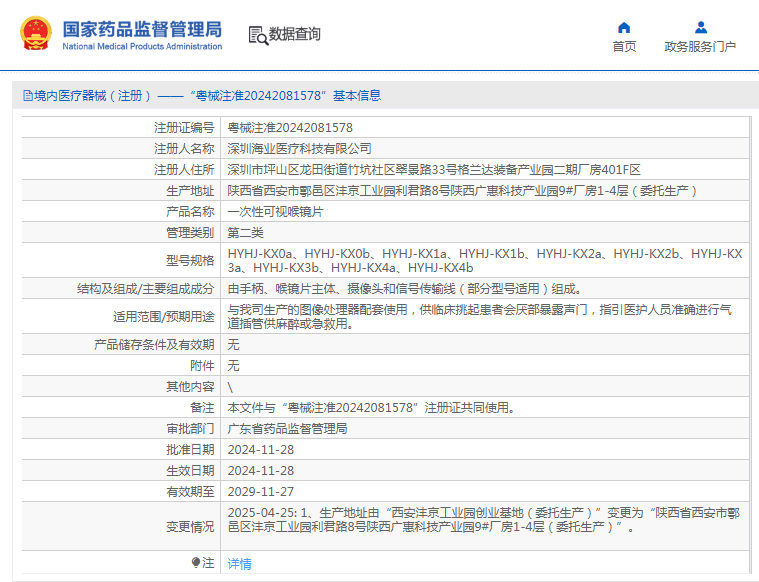Click 国家药品监督管理局 title
Screen dimensions: 759x582
tap(142, 29)
